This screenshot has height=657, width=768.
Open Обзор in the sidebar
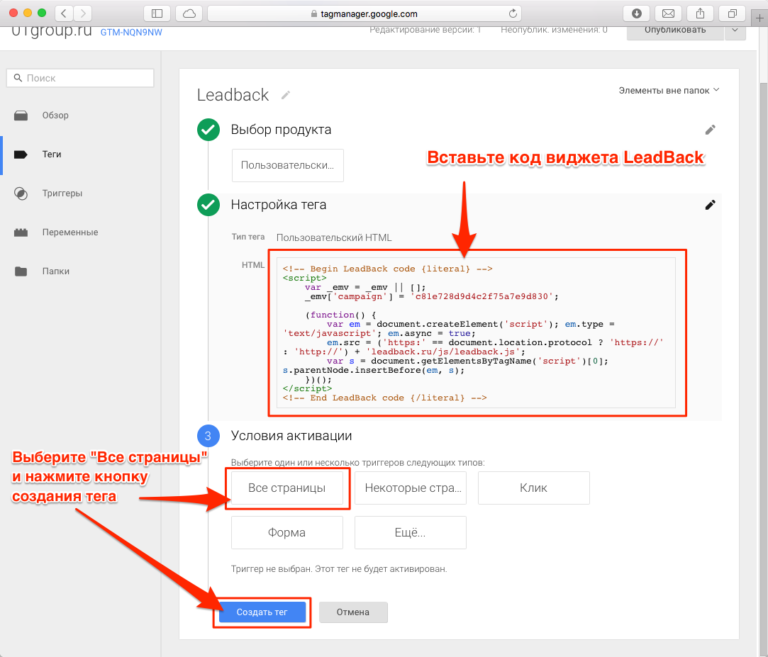pos(55,115)
